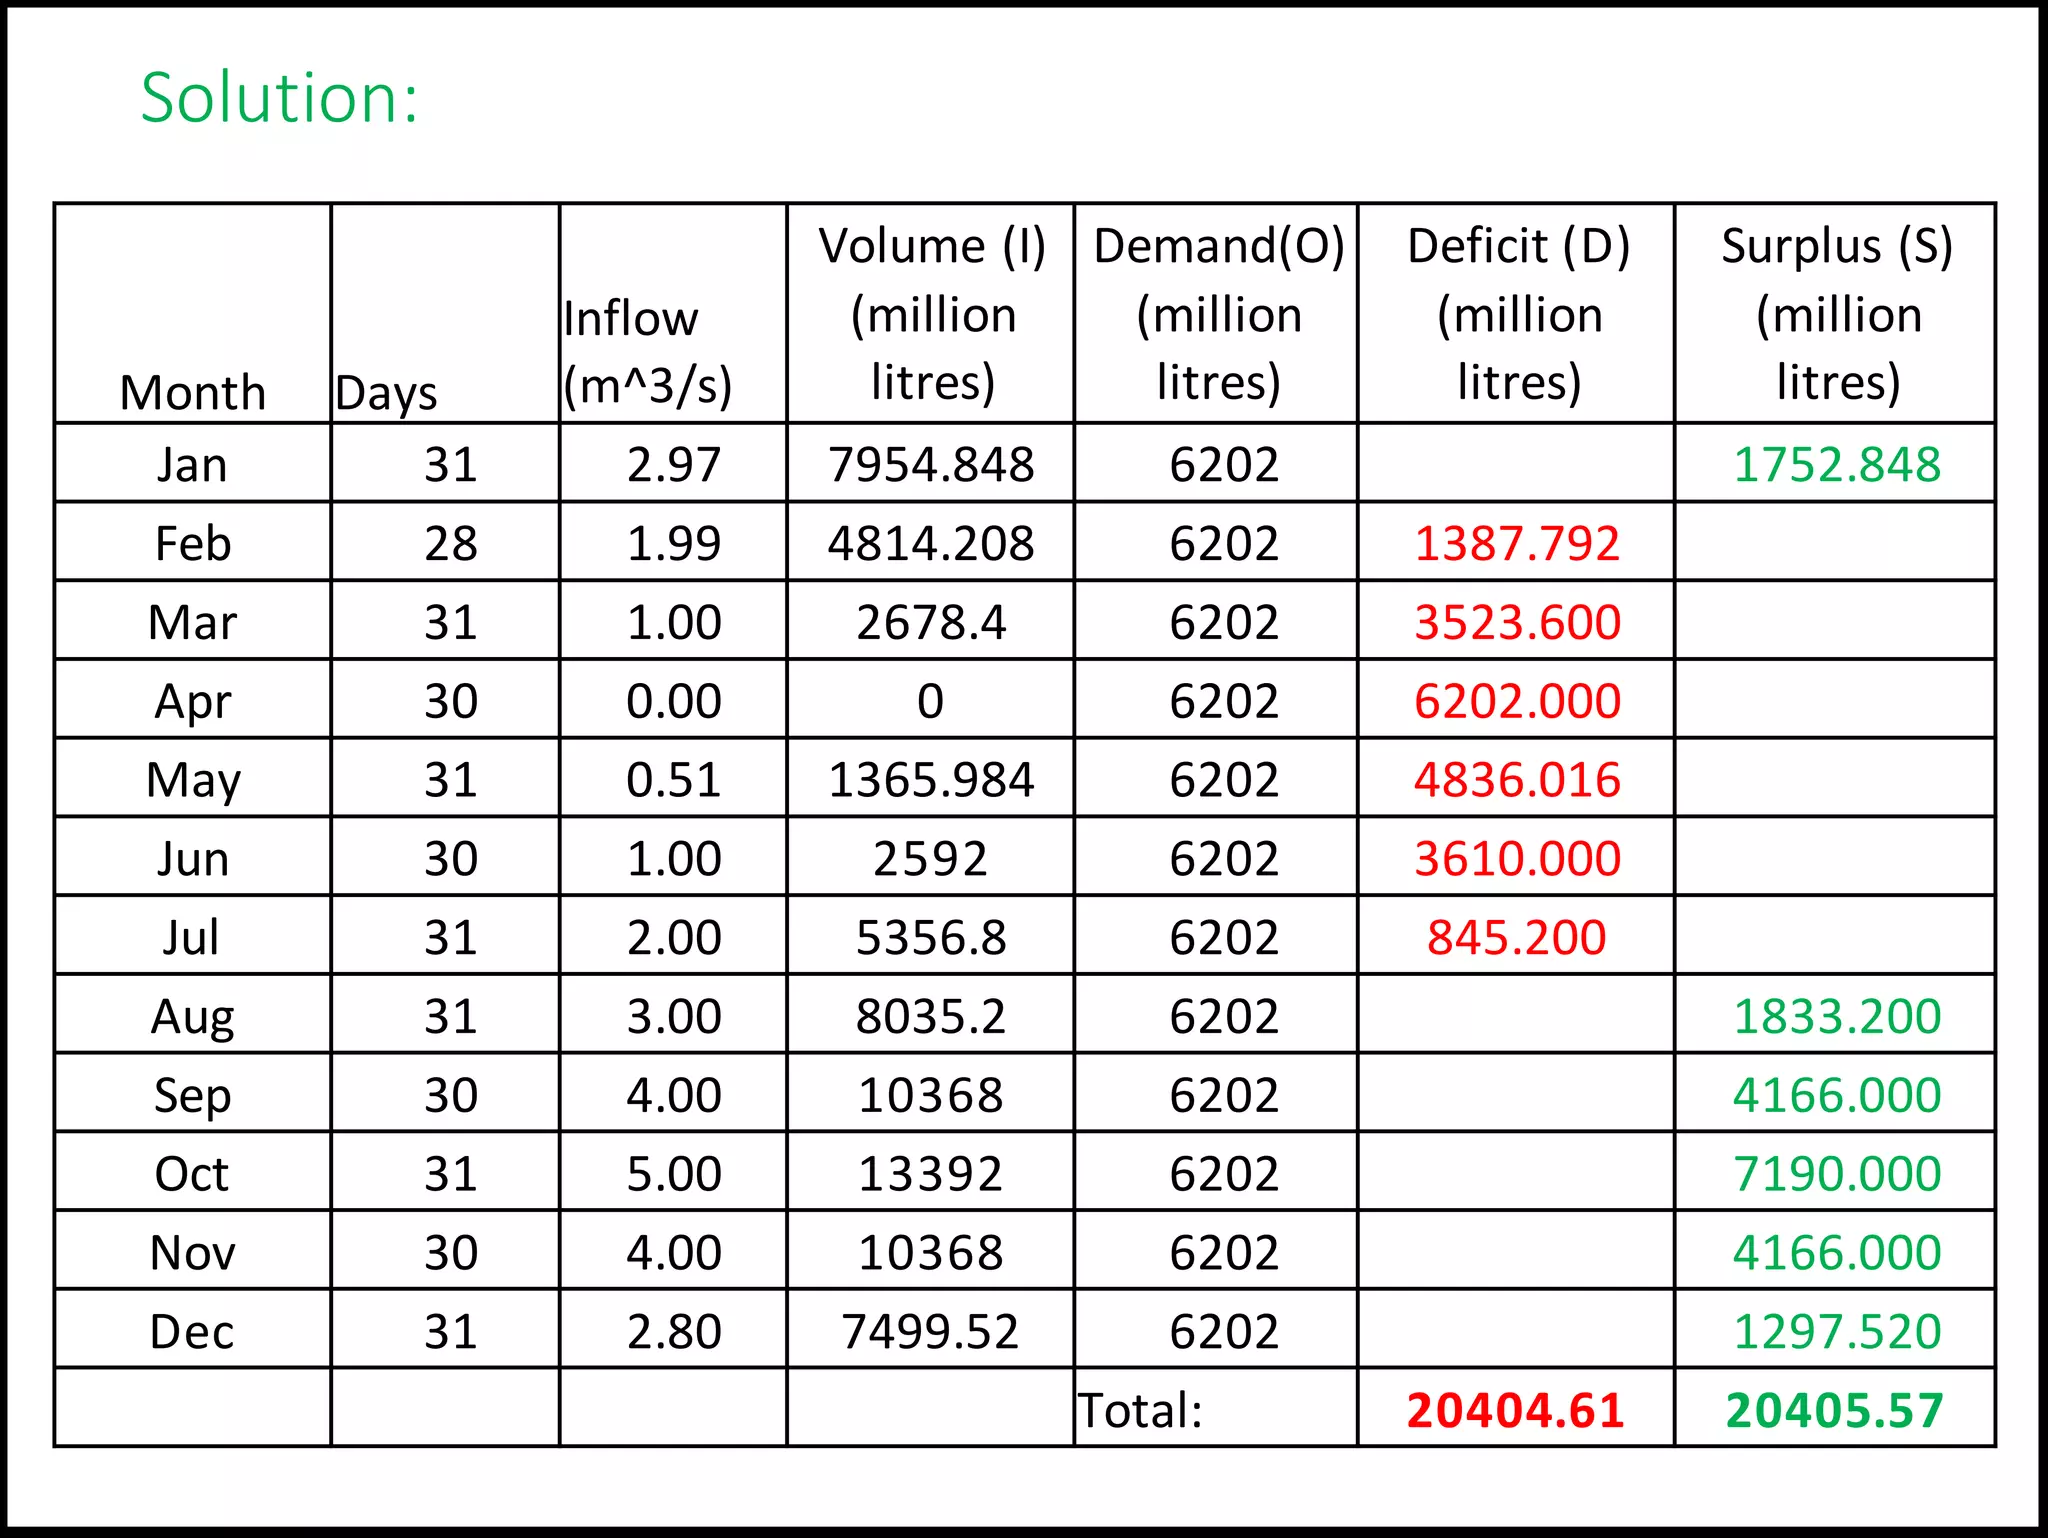Click the Inflow (m^3/s) column header

tap(647, 352)
